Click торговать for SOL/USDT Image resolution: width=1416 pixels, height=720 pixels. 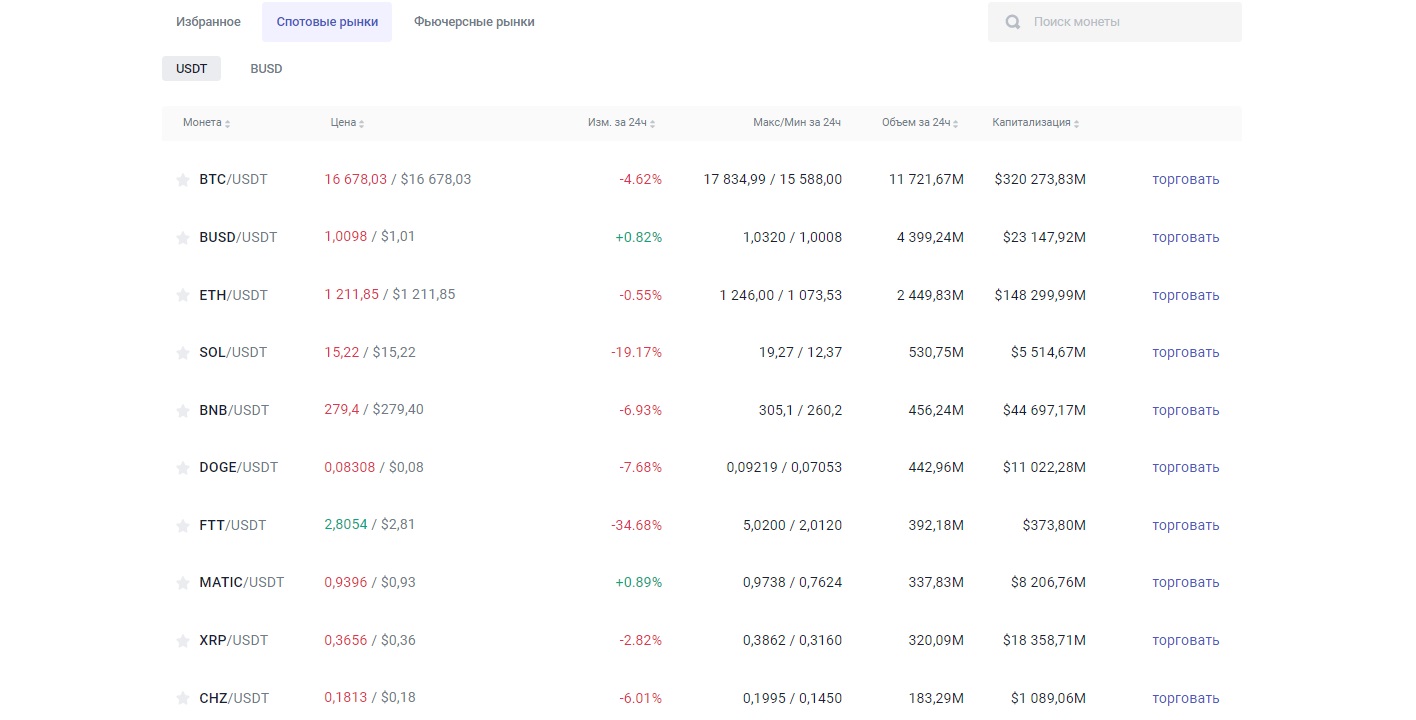[1185, 353]
